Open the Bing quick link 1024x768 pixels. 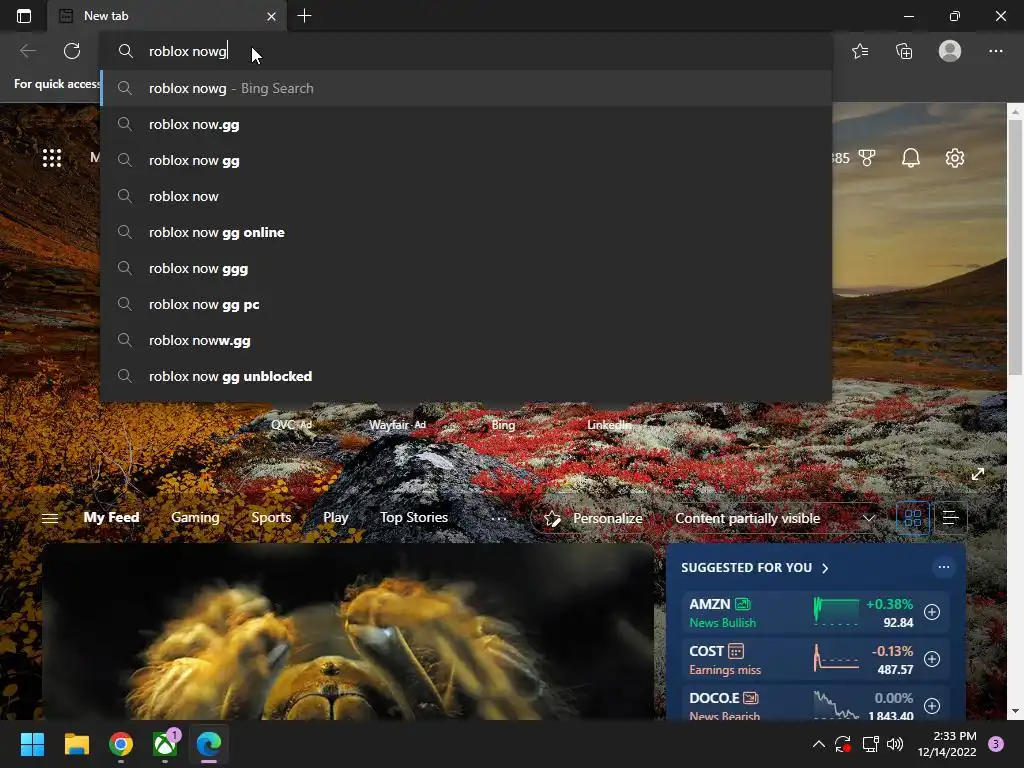[x=503, y=424]
